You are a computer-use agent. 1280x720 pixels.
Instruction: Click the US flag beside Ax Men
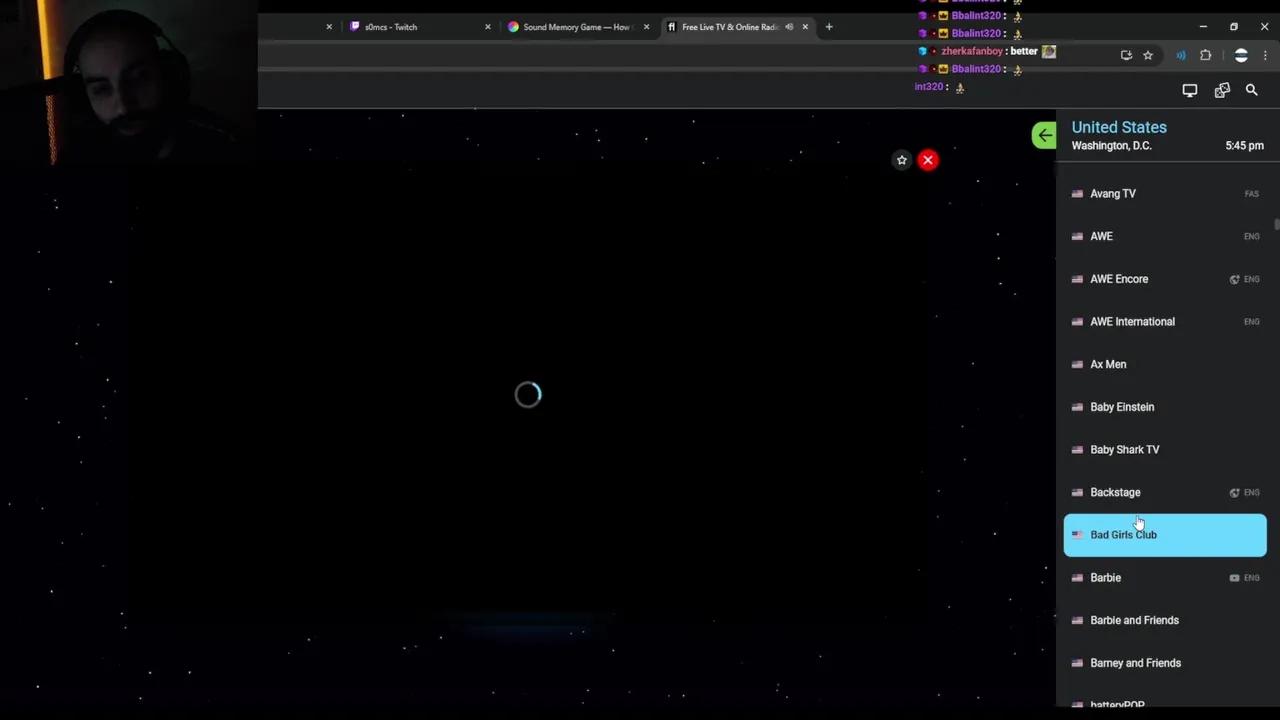pos(1077,364)
